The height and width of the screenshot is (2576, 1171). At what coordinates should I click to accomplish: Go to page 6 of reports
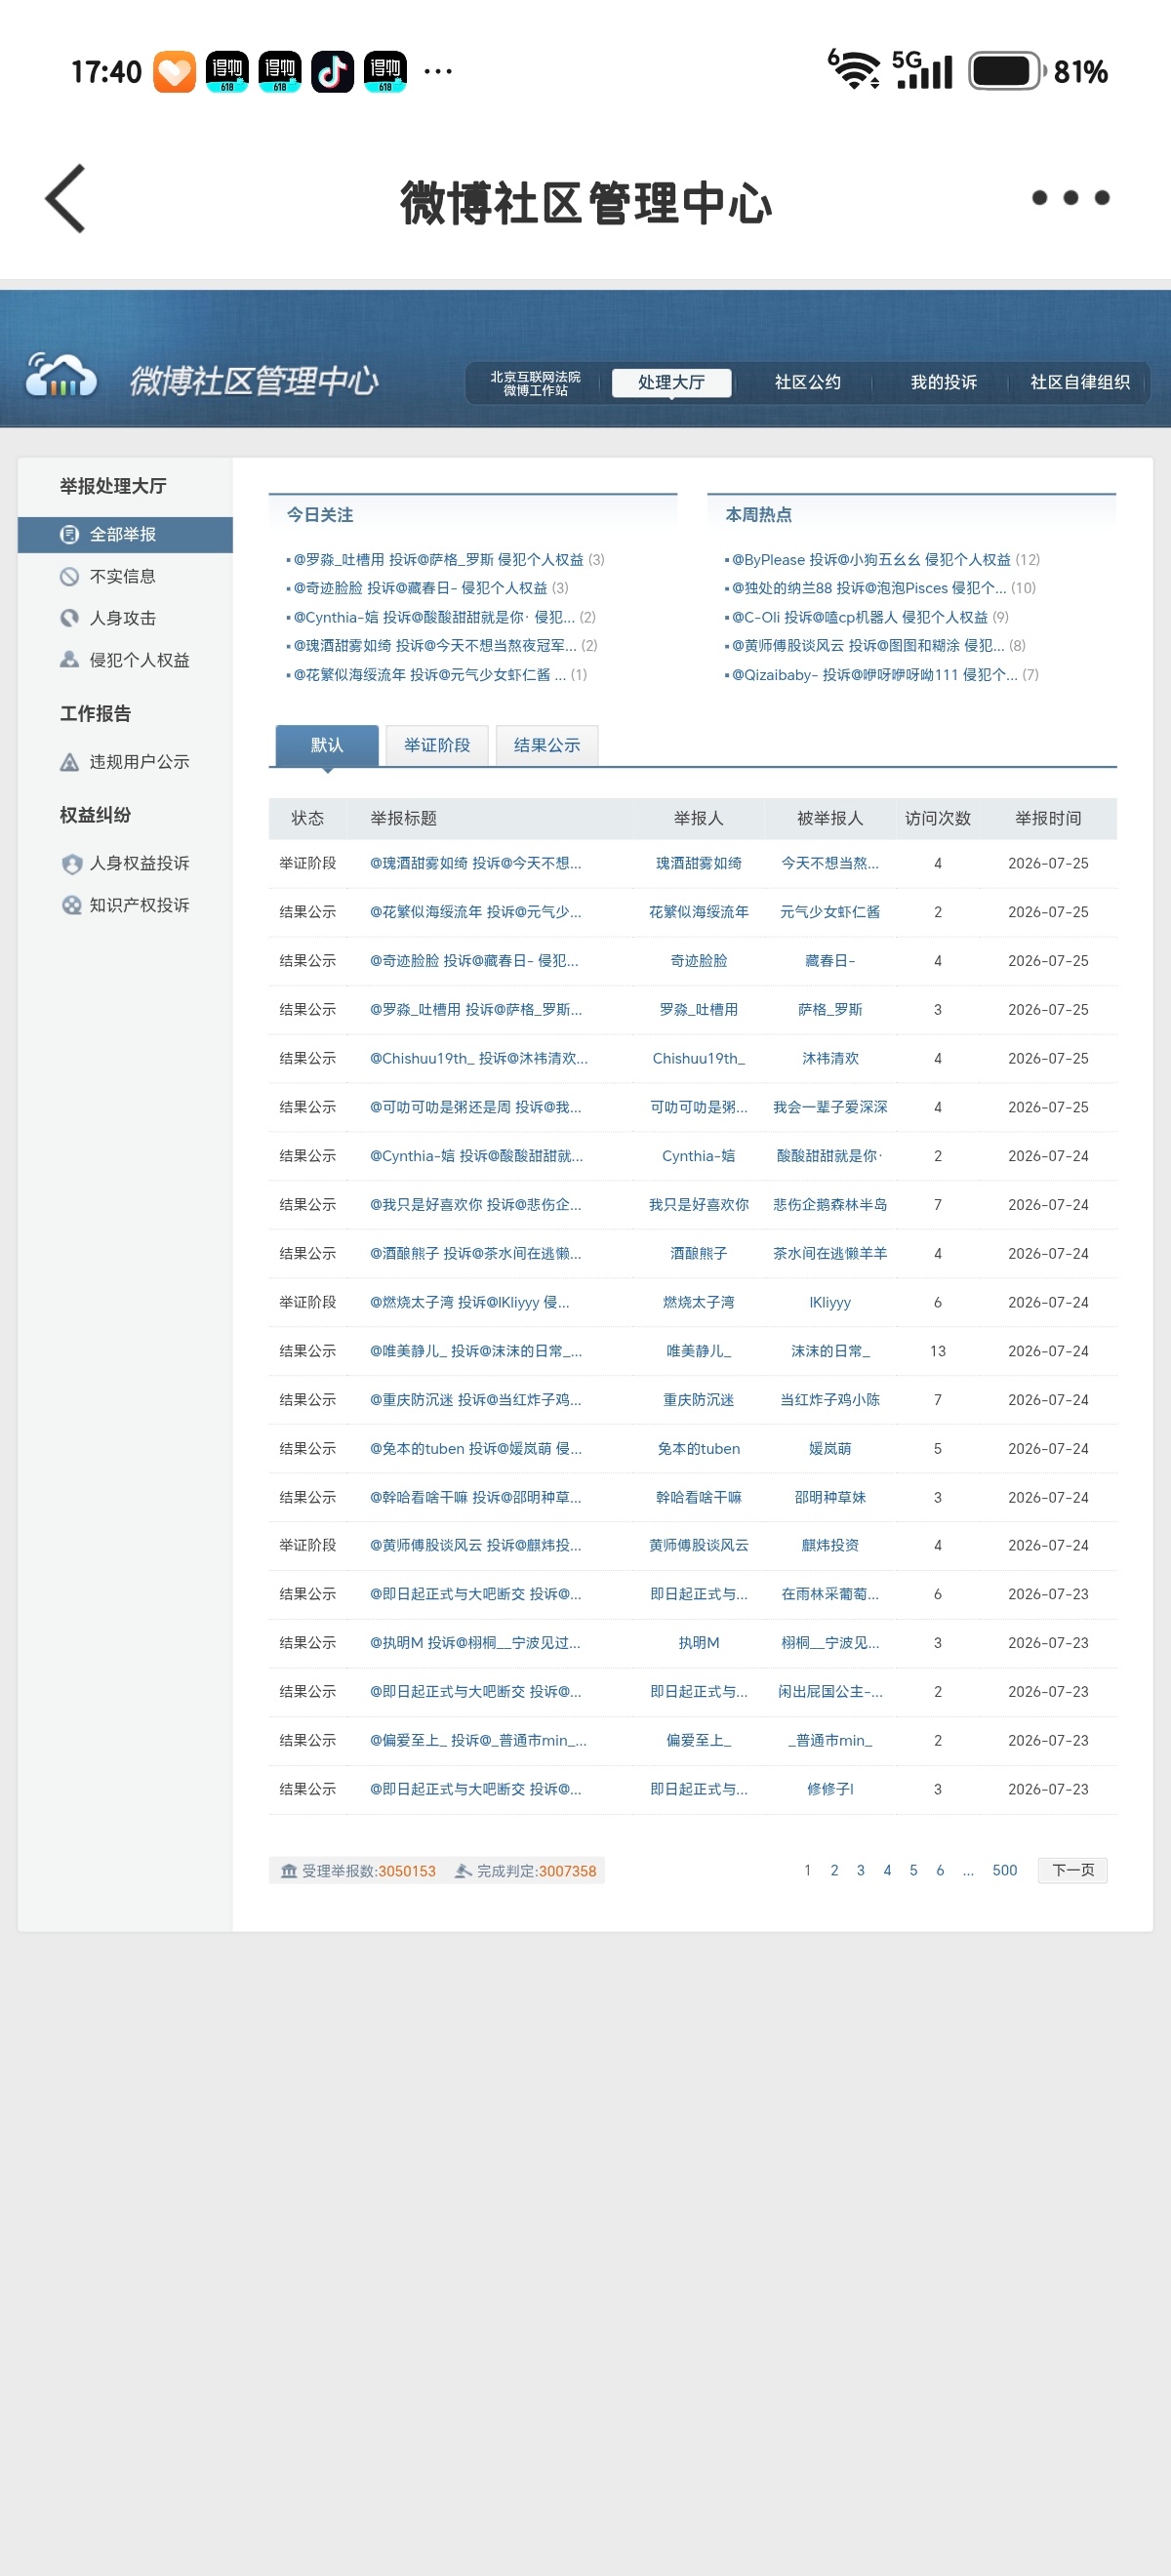940,1871
